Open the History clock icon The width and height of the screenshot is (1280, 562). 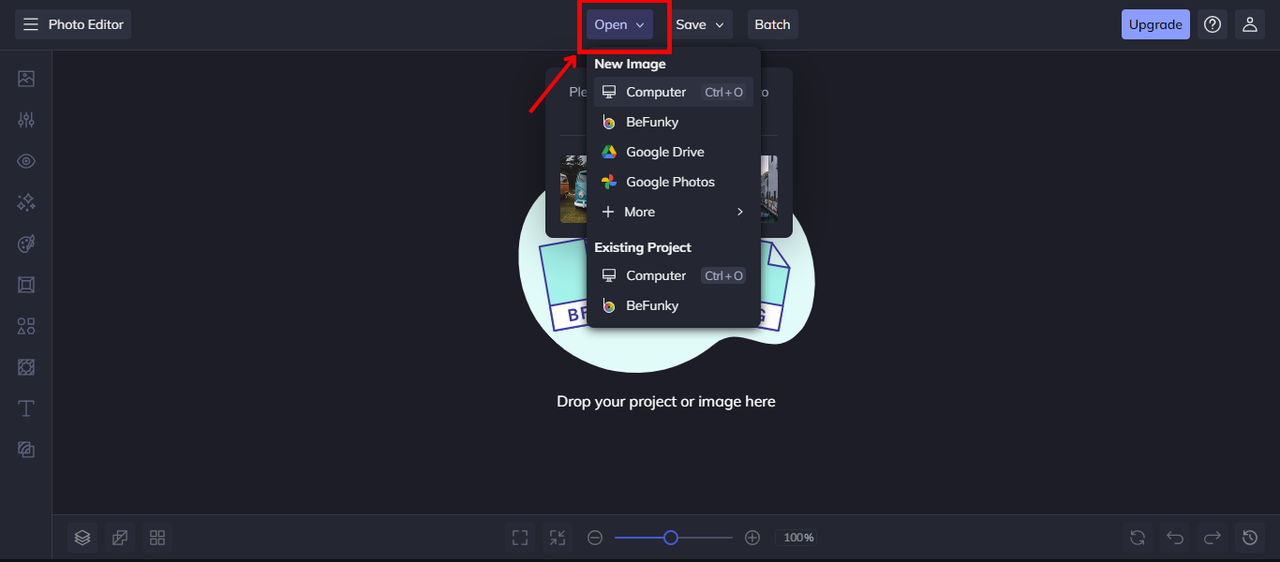click(x=1250, y=538)
